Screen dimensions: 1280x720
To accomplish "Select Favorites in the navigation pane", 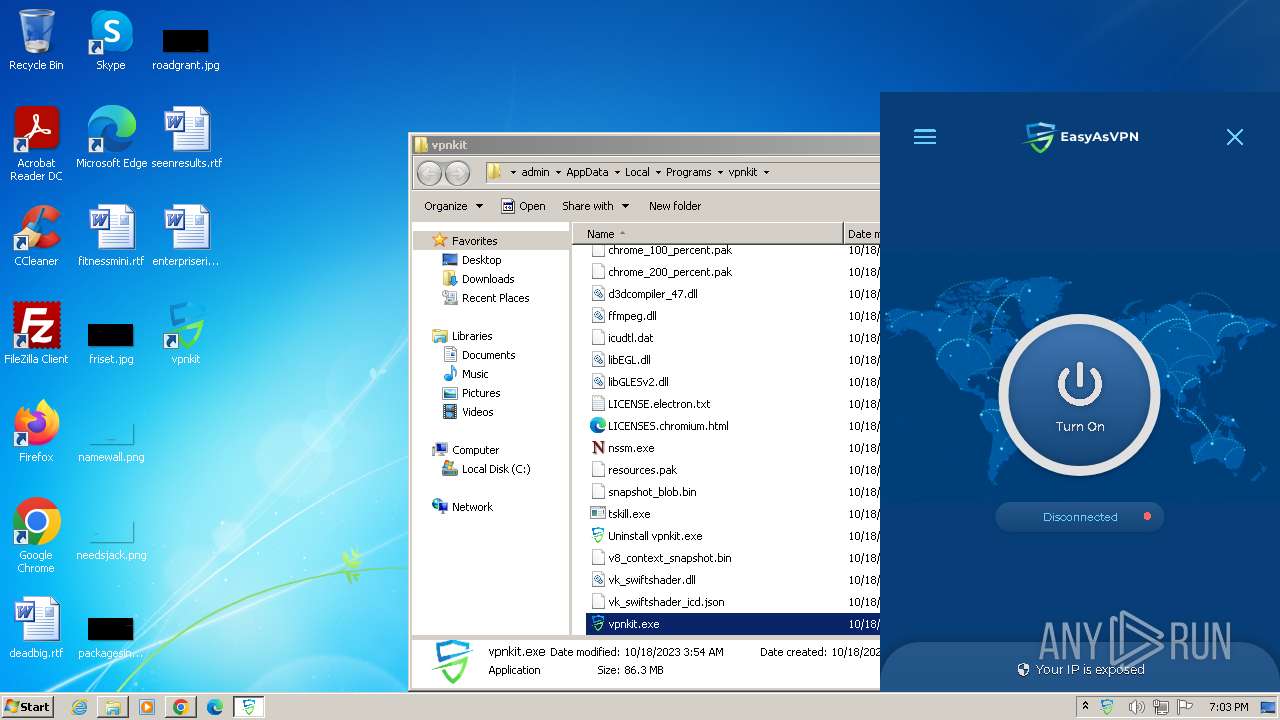I will coord(474,241).
